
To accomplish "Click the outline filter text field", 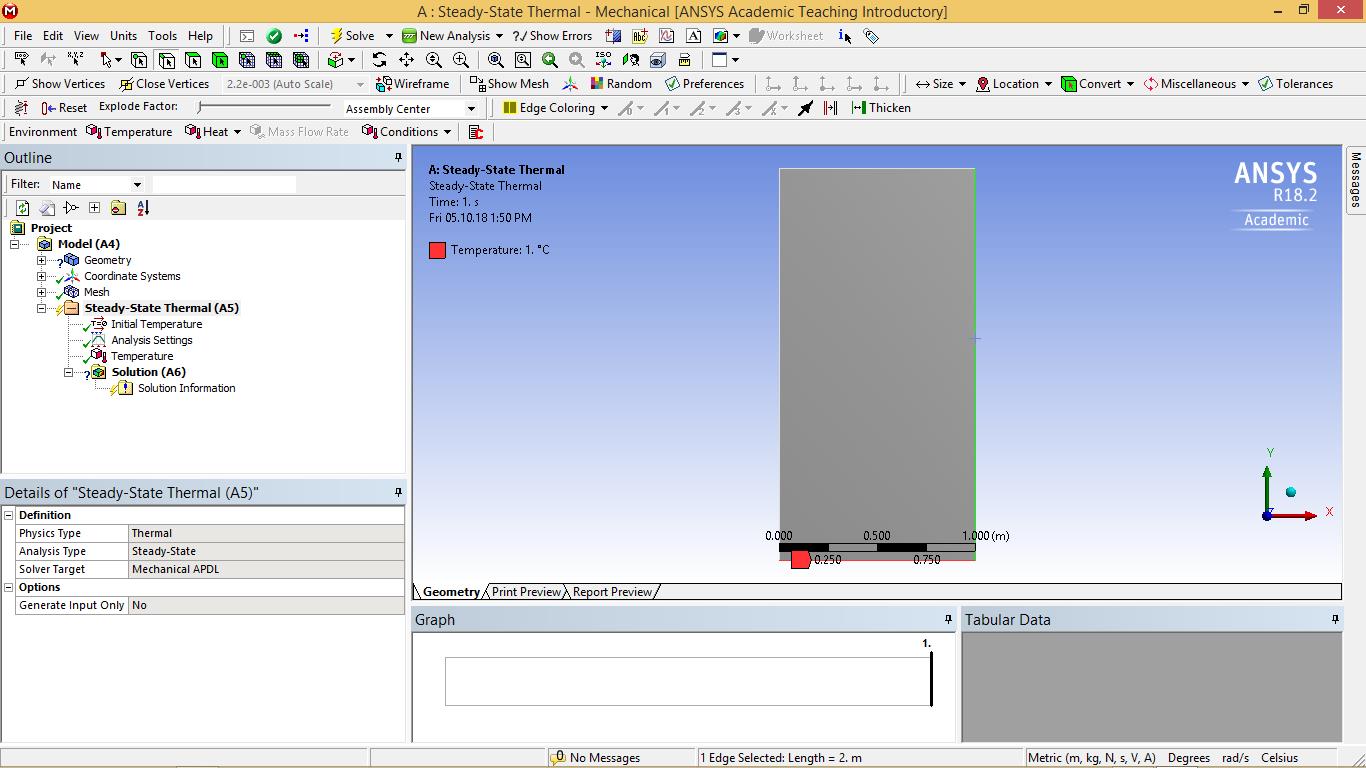I will (224, 185).
